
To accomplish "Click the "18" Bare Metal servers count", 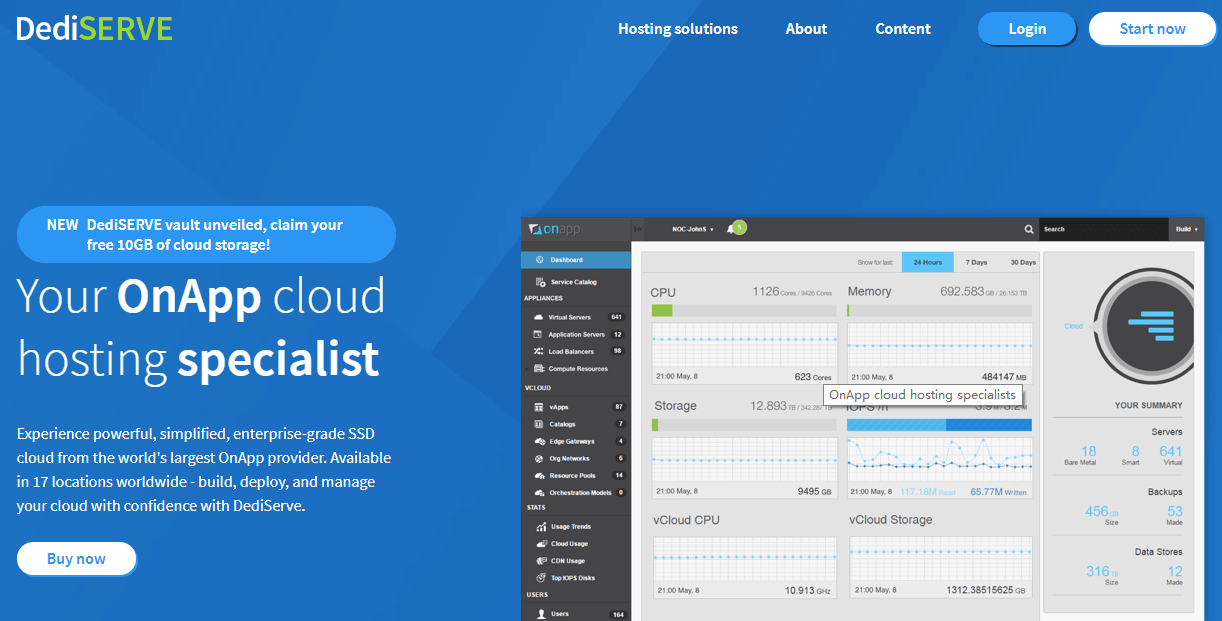I will tap(1089, 451).
